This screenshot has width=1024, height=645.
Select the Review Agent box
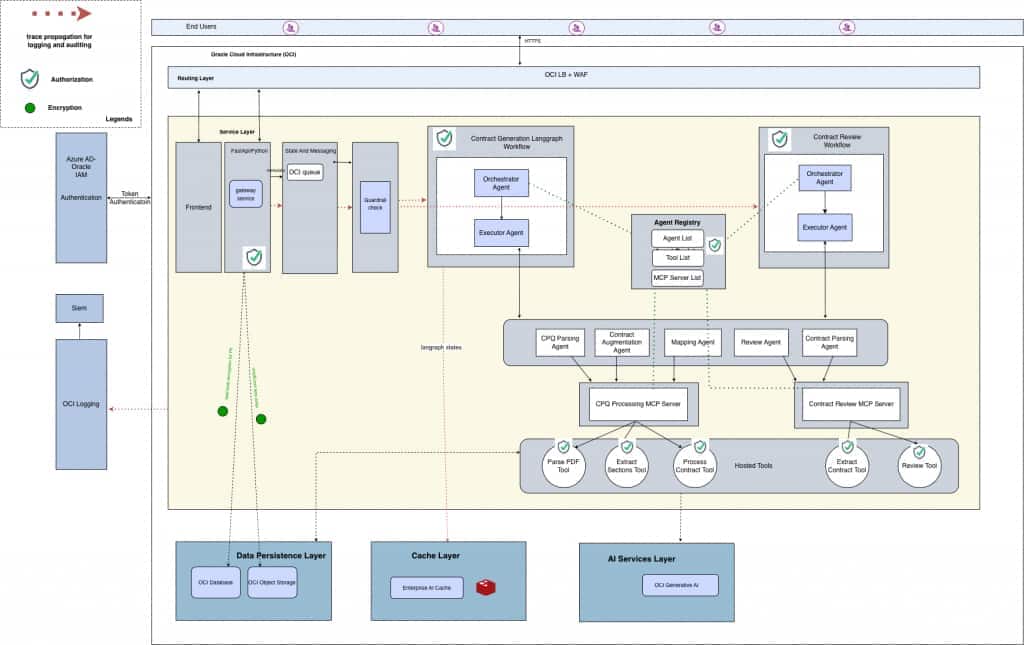pos(761,342)
